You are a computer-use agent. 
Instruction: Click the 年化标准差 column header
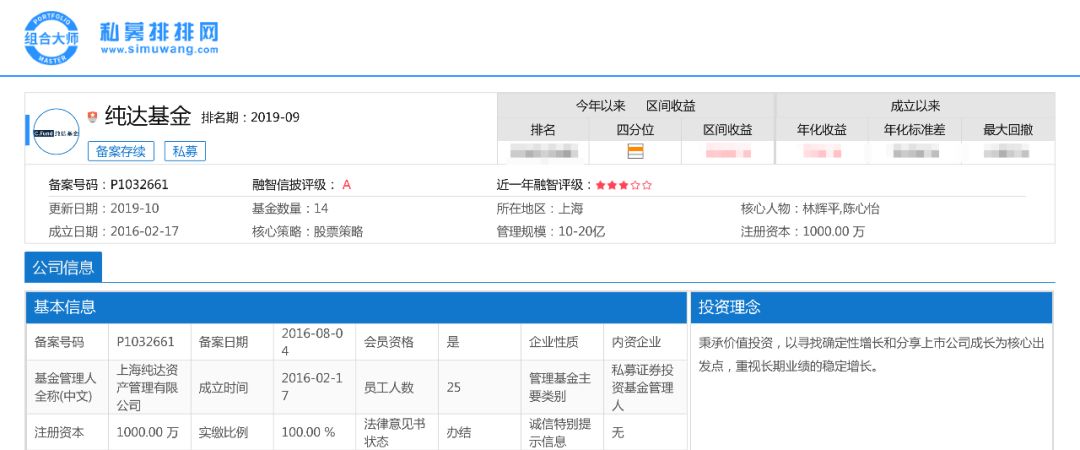[915, 130]
